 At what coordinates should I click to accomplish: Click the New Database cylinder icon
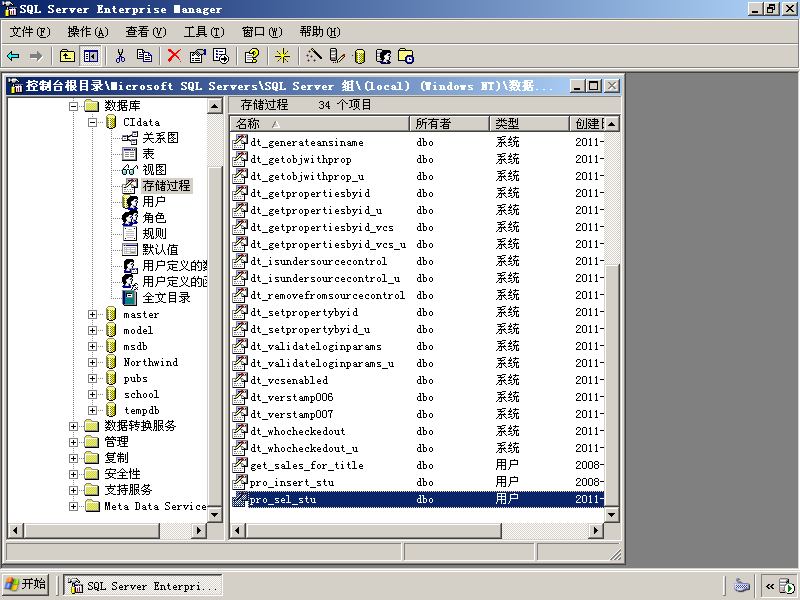(360, 56)
